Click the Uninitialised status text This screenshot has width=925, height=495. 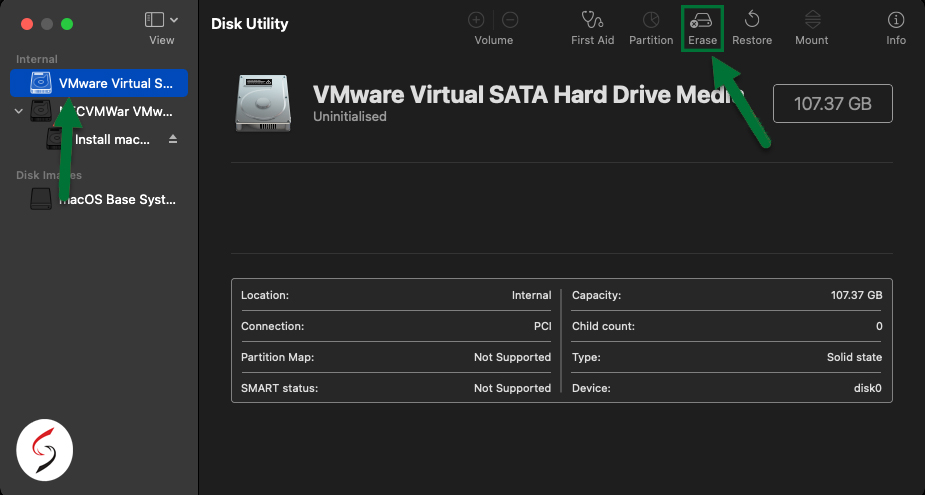click(350, 117)
